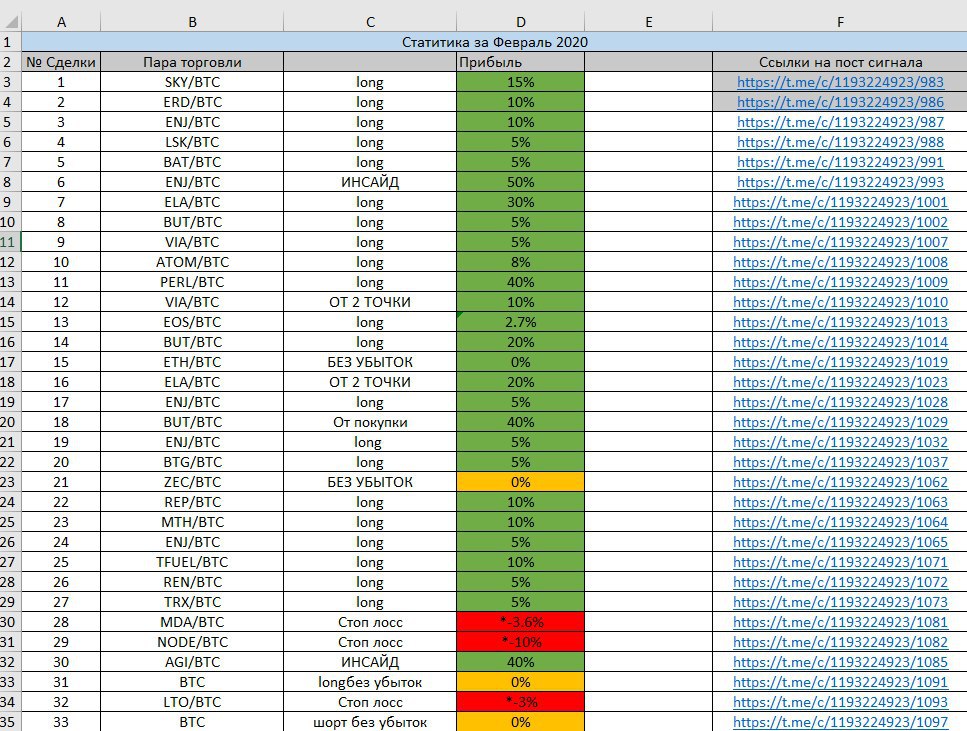Click the 30% profit cell

521,202
